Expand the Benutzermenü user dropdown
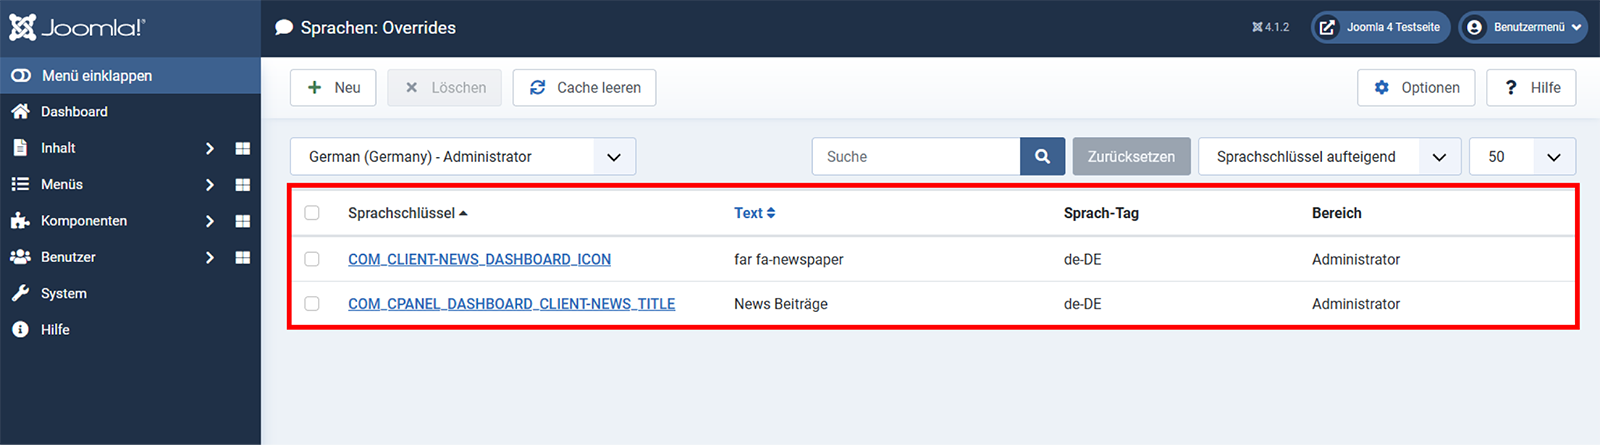Screen dimensions: 1600x445 tap(1522, 27)
